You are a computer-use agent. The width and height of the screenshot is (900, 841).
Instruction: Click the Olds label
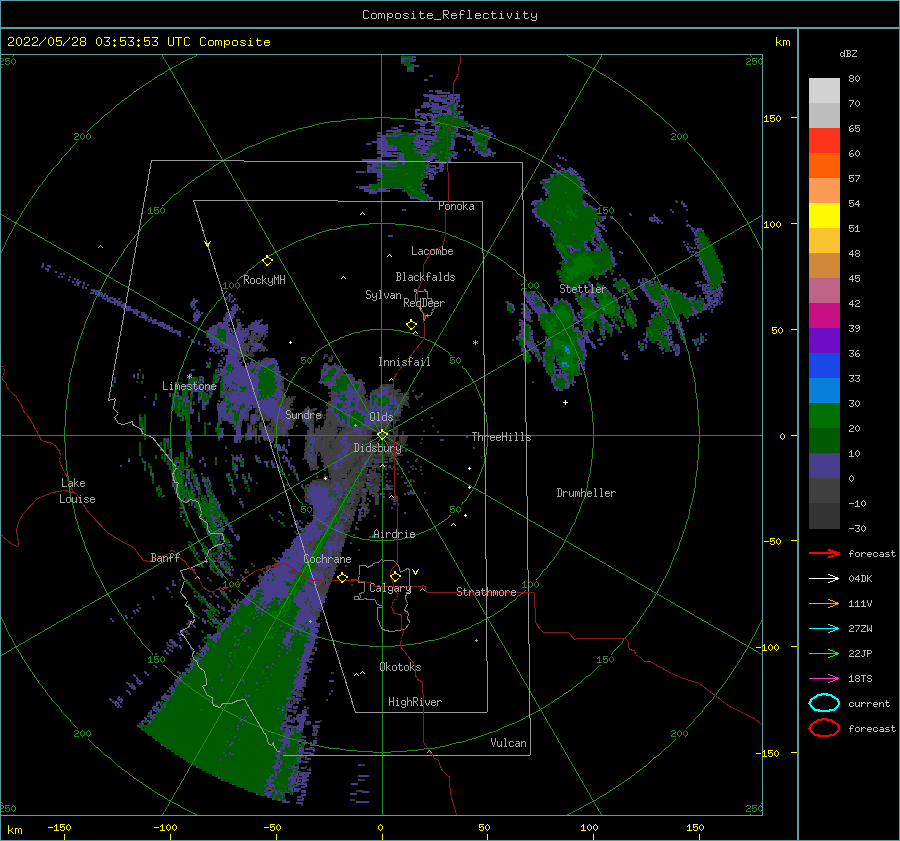pyautogui.click(x=381, y=417)
